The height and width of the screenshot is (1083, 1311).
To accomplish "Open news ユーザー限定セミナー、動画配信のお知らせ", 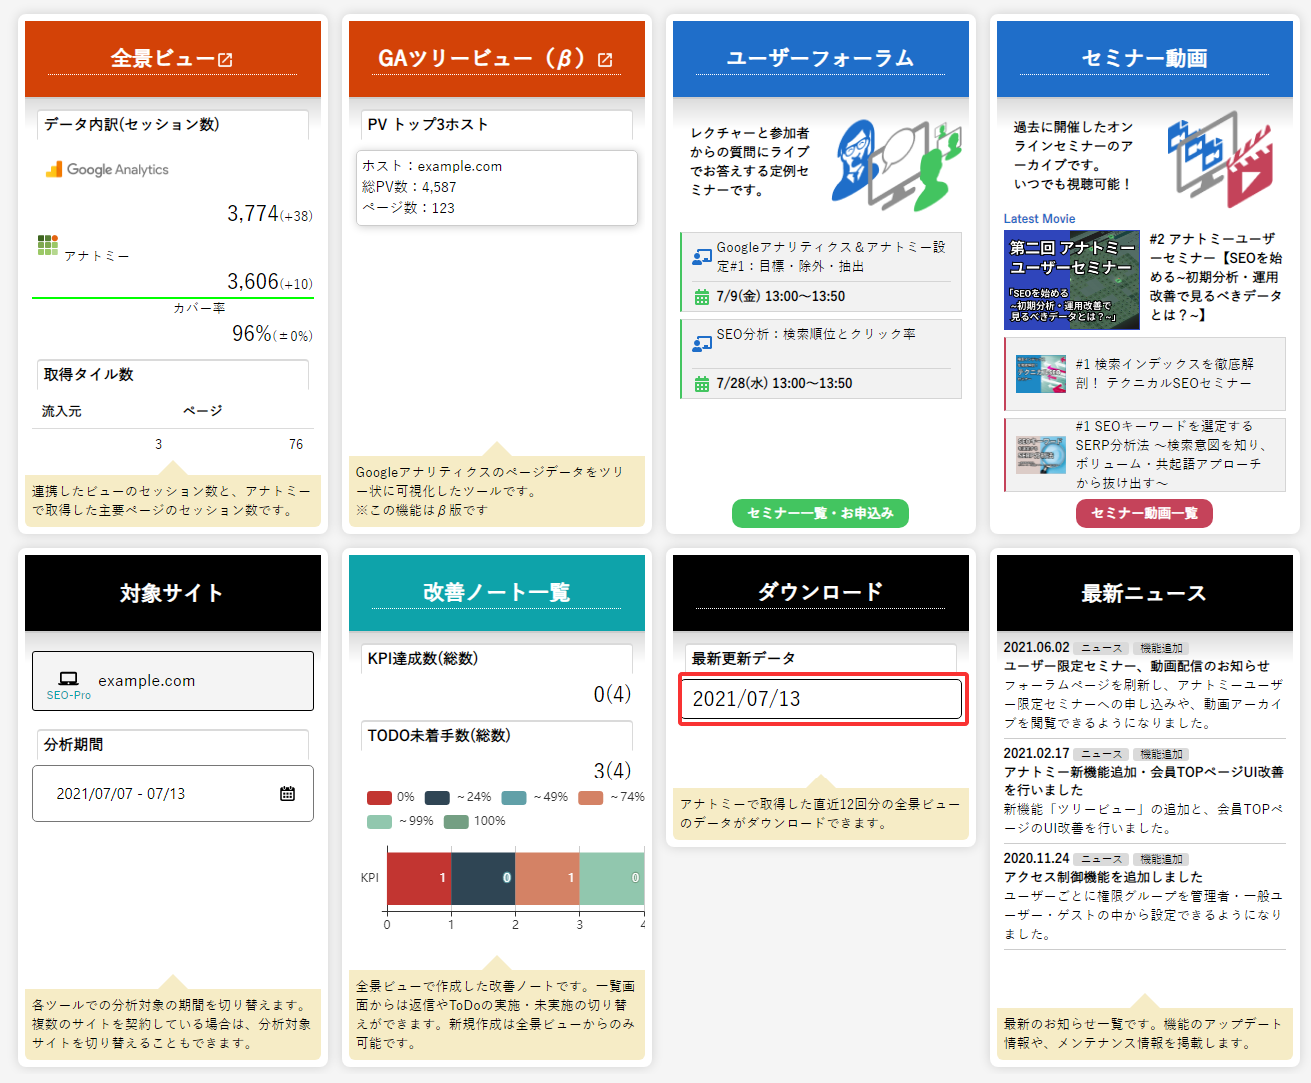I will (x=1136, y=666).
